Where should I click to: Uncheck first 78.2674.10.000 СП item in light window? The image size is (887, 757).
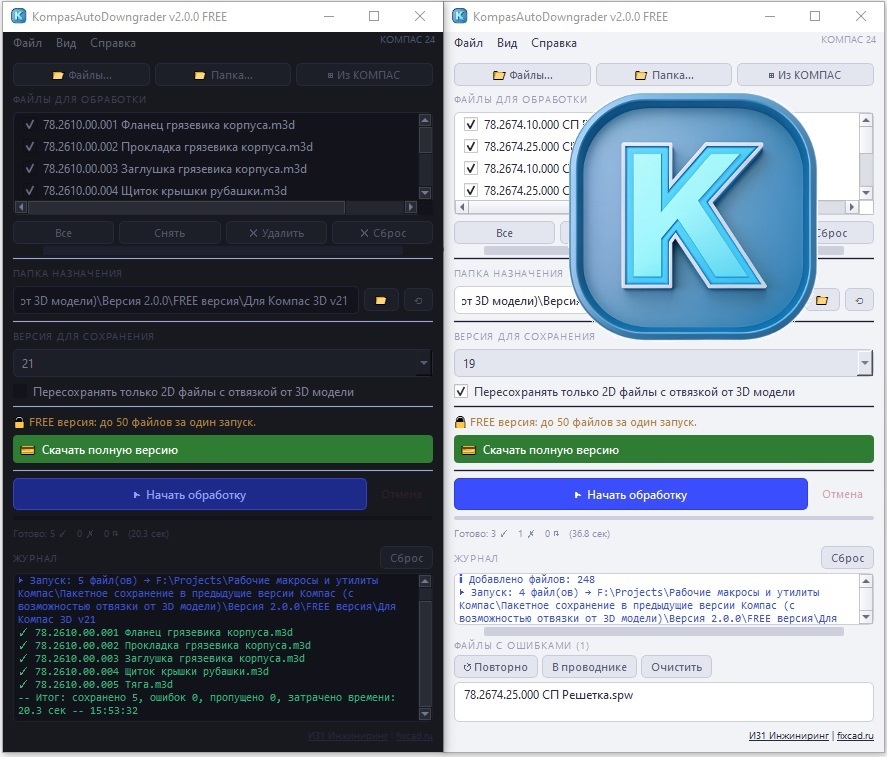[471, 124]
